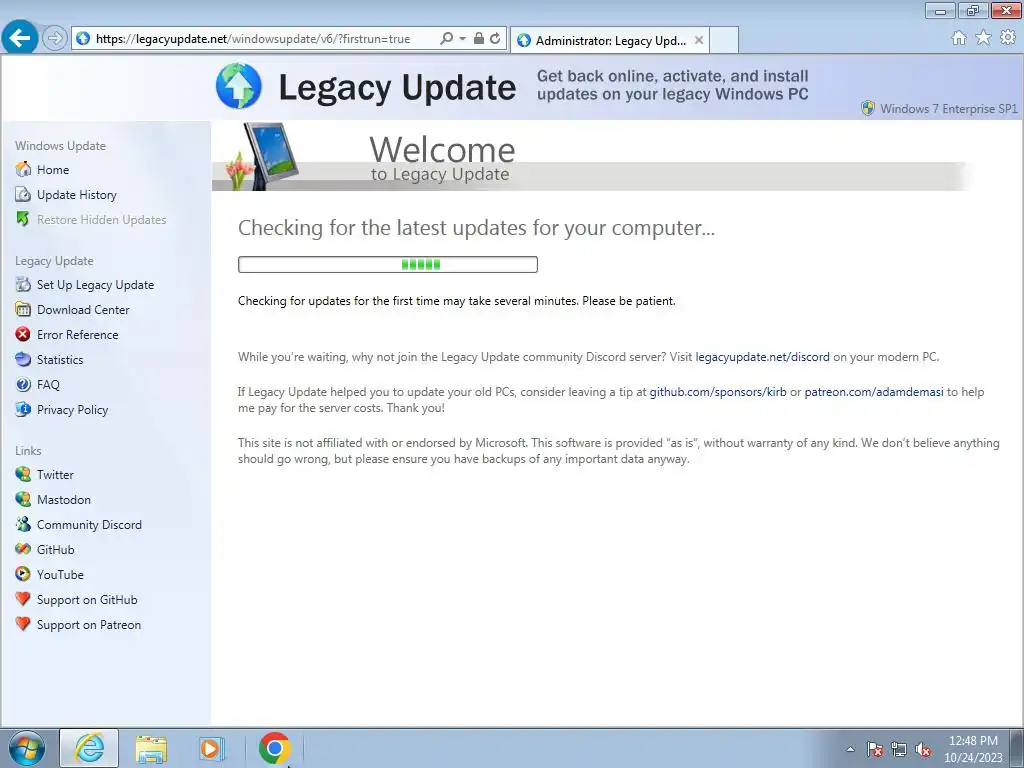Click the YouTube sidebar icon
Screen dimensions: 1024x768
point(23,575)
